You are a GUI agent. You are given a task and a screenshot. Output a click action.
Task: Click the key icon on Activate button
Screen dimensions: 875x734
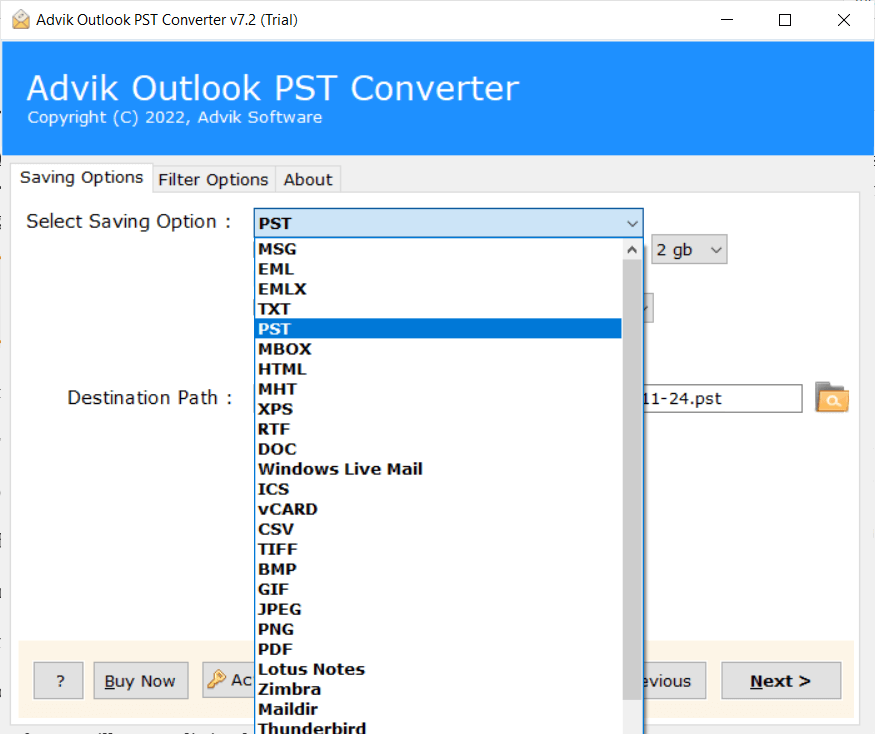(217, 679)
